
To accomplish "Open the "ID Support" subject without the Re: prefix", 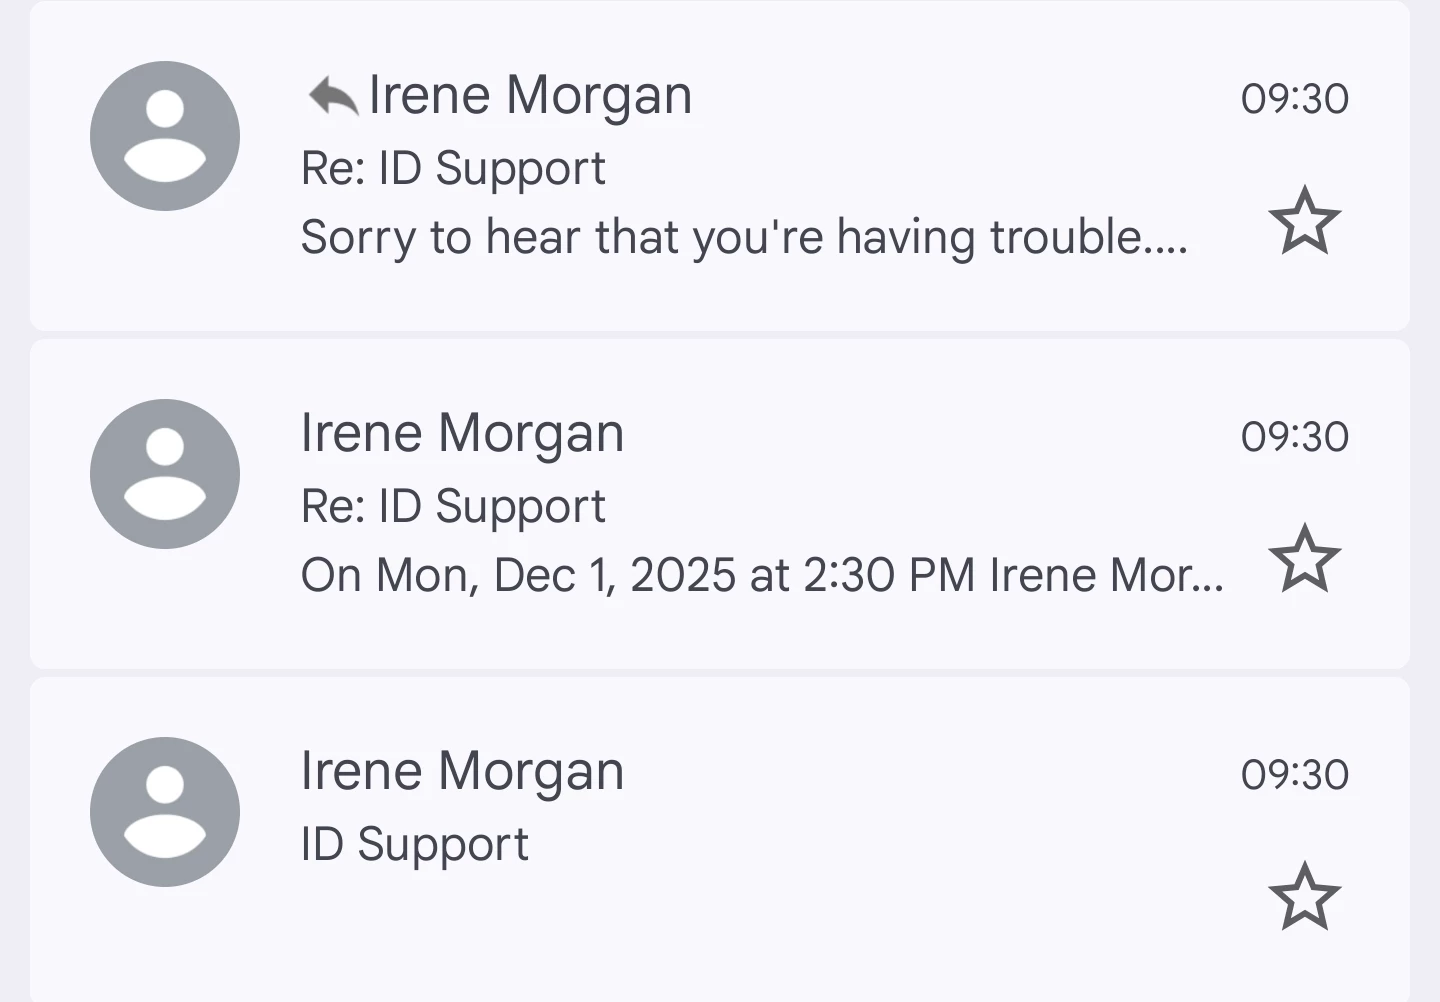I will (414, 844).
